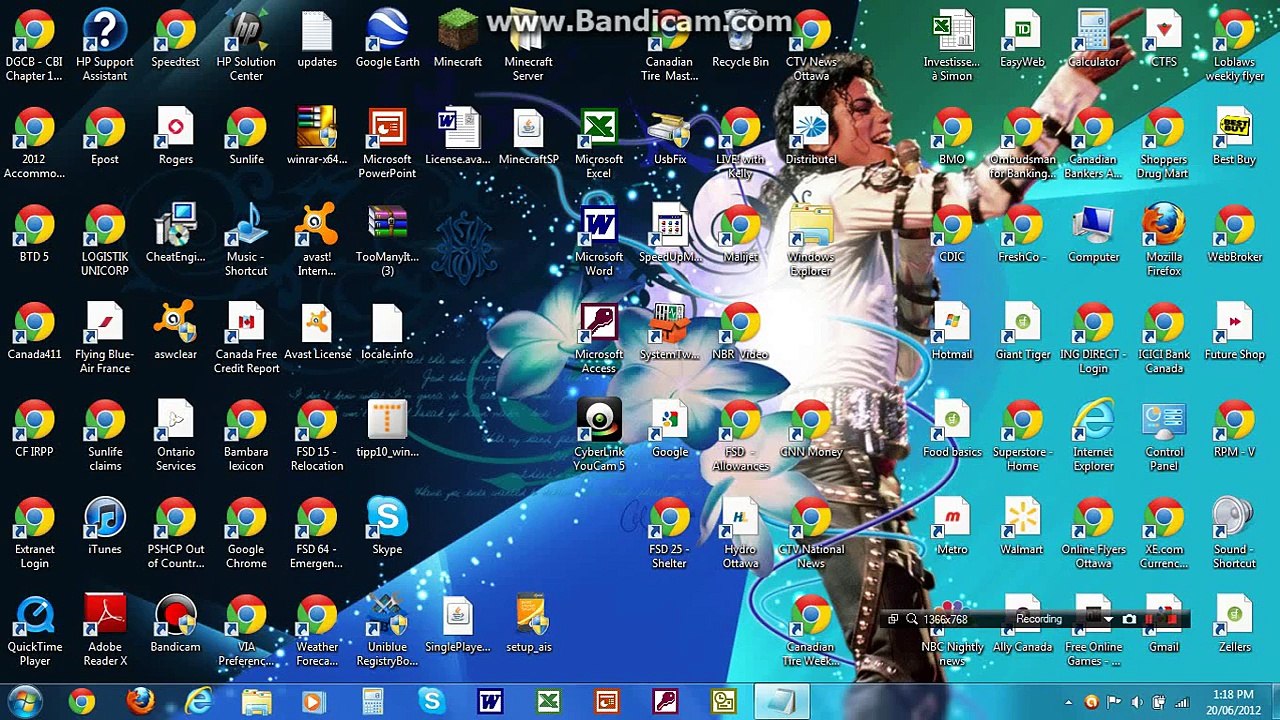Open the Action Center flag tray icon

pos(1114,703)
